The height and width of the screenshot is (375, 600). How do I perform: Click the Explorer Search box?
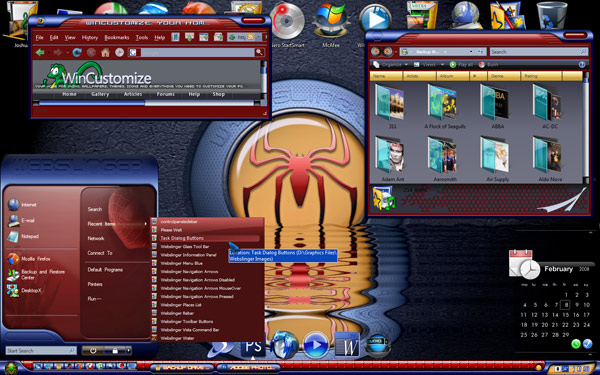tap(538, 52)
